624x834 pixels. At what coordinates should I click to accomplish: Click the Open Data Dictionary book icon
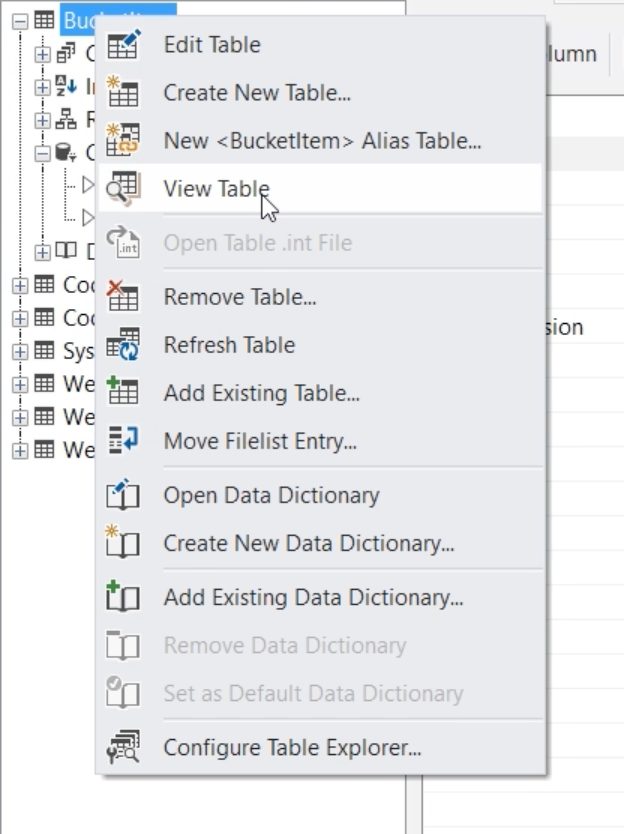click(123, 495)
